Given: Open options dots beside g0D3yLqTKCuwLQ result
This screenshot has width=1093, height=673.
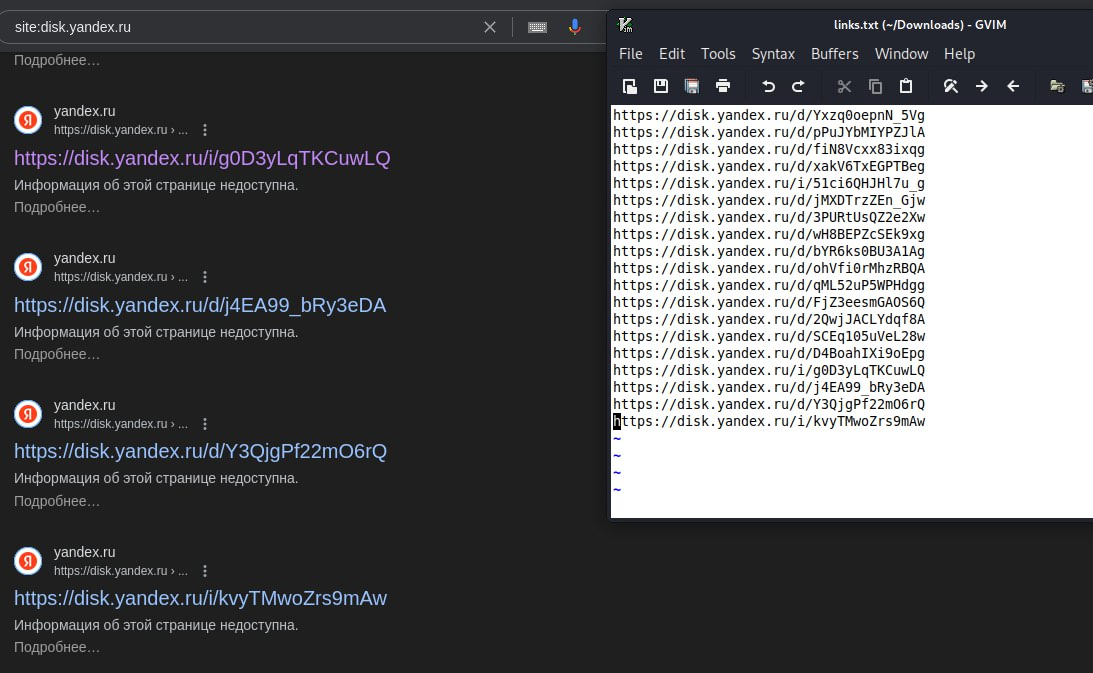Looking at the screenshot, I should pos(205,130).
